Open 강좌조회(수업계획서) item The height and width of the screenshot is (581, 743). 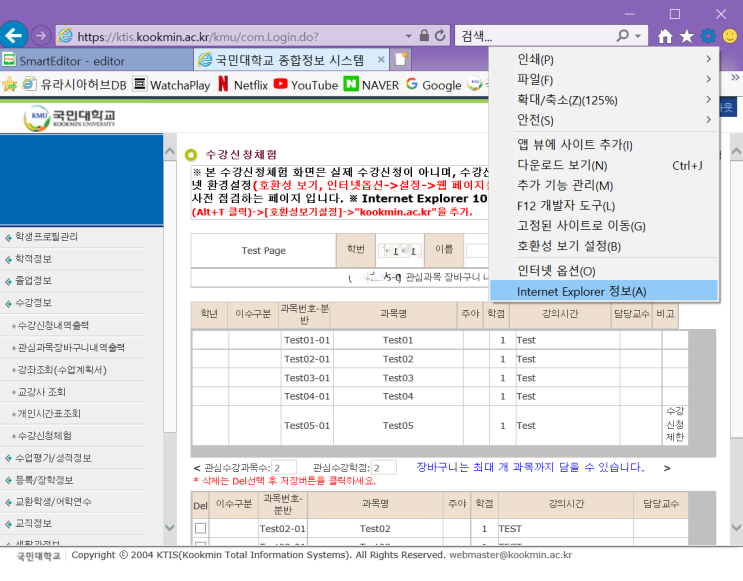click(62, 370)
